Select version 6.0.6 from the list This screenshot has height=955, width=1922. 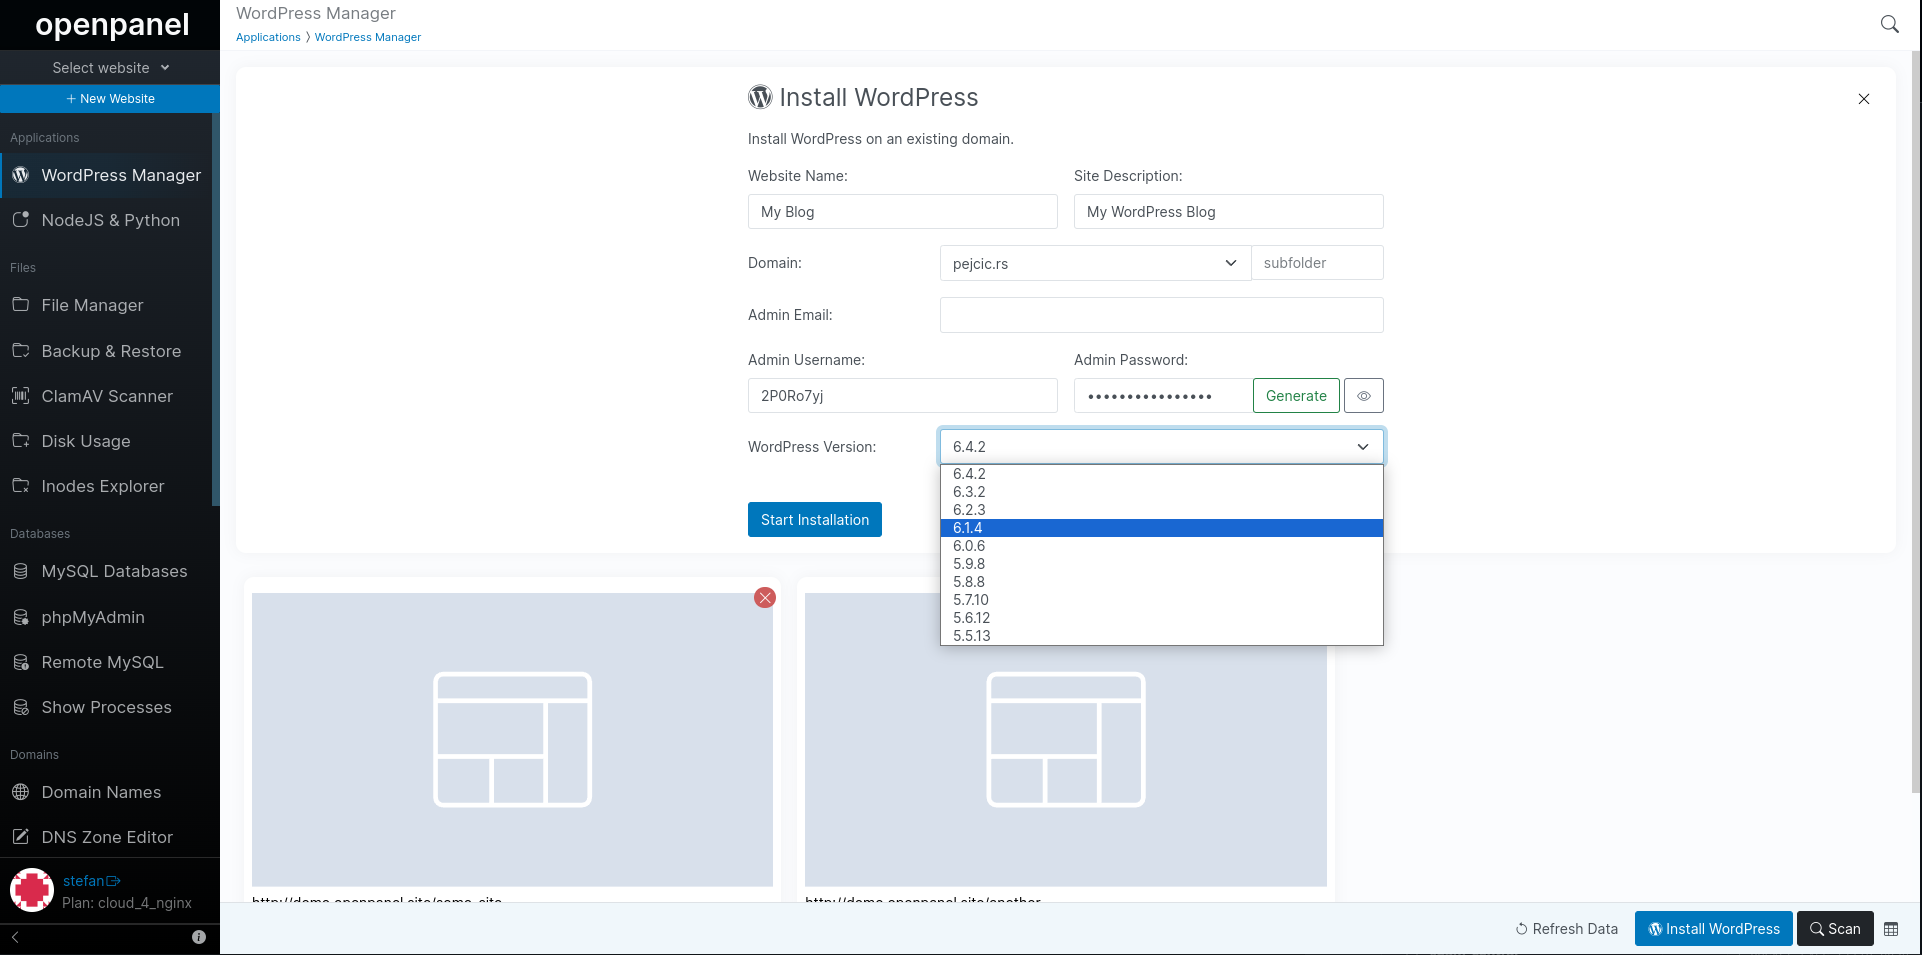coord(1161,546)
